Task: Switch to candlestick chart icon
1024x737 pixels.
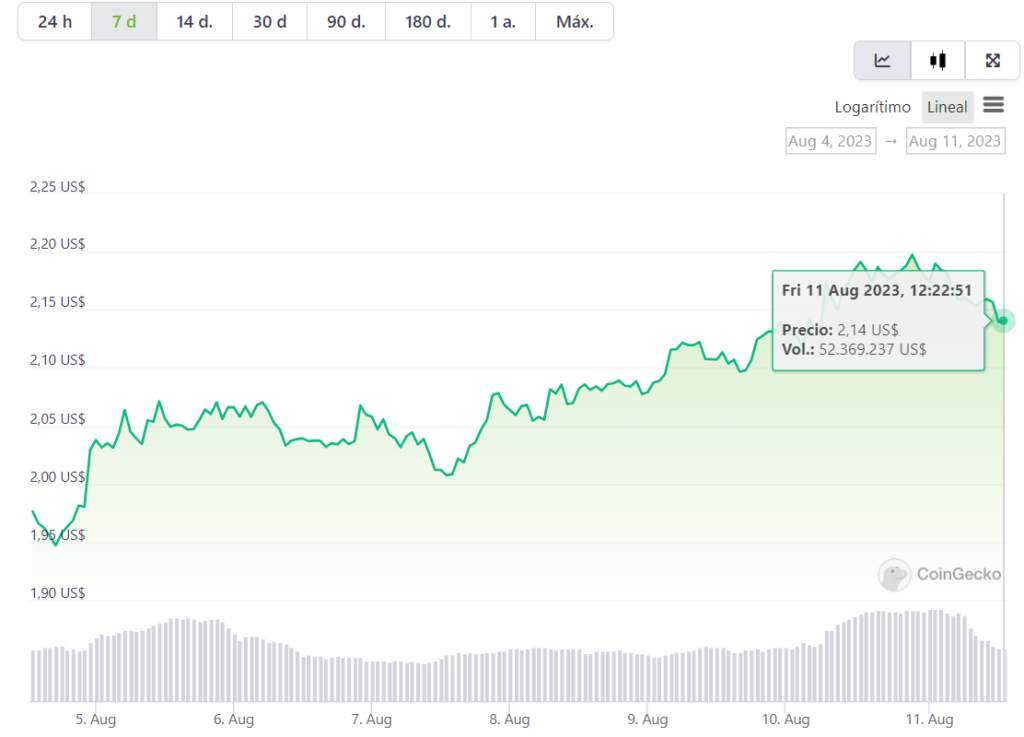Action: coord(938,61)
